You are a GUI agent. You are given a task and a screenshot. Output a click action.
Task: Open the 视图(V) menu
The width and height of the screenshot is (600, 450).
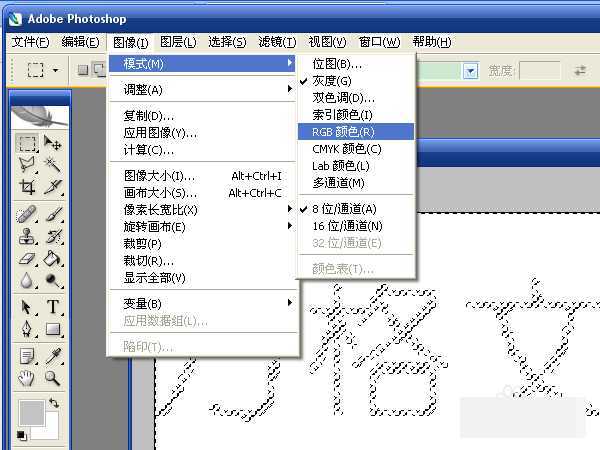click(x=327, y=42)
